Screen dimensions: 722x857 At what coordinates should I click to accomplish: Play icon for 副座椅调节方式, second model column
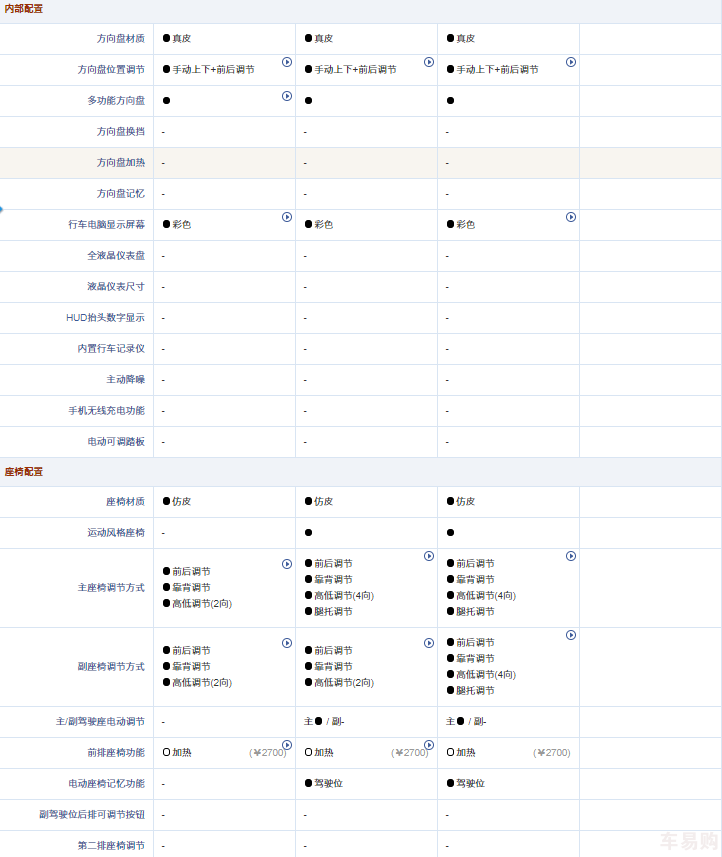click(x=429, y=643)
